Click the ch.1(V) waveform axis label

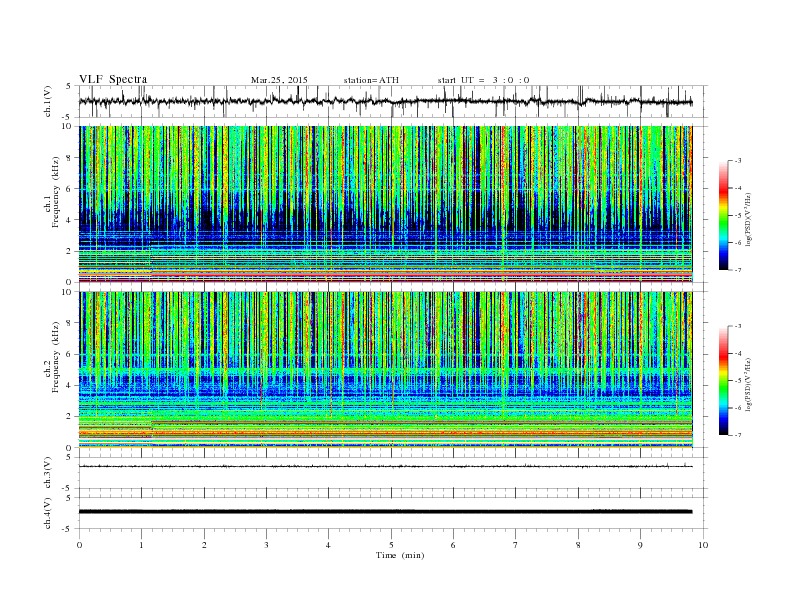48,101
